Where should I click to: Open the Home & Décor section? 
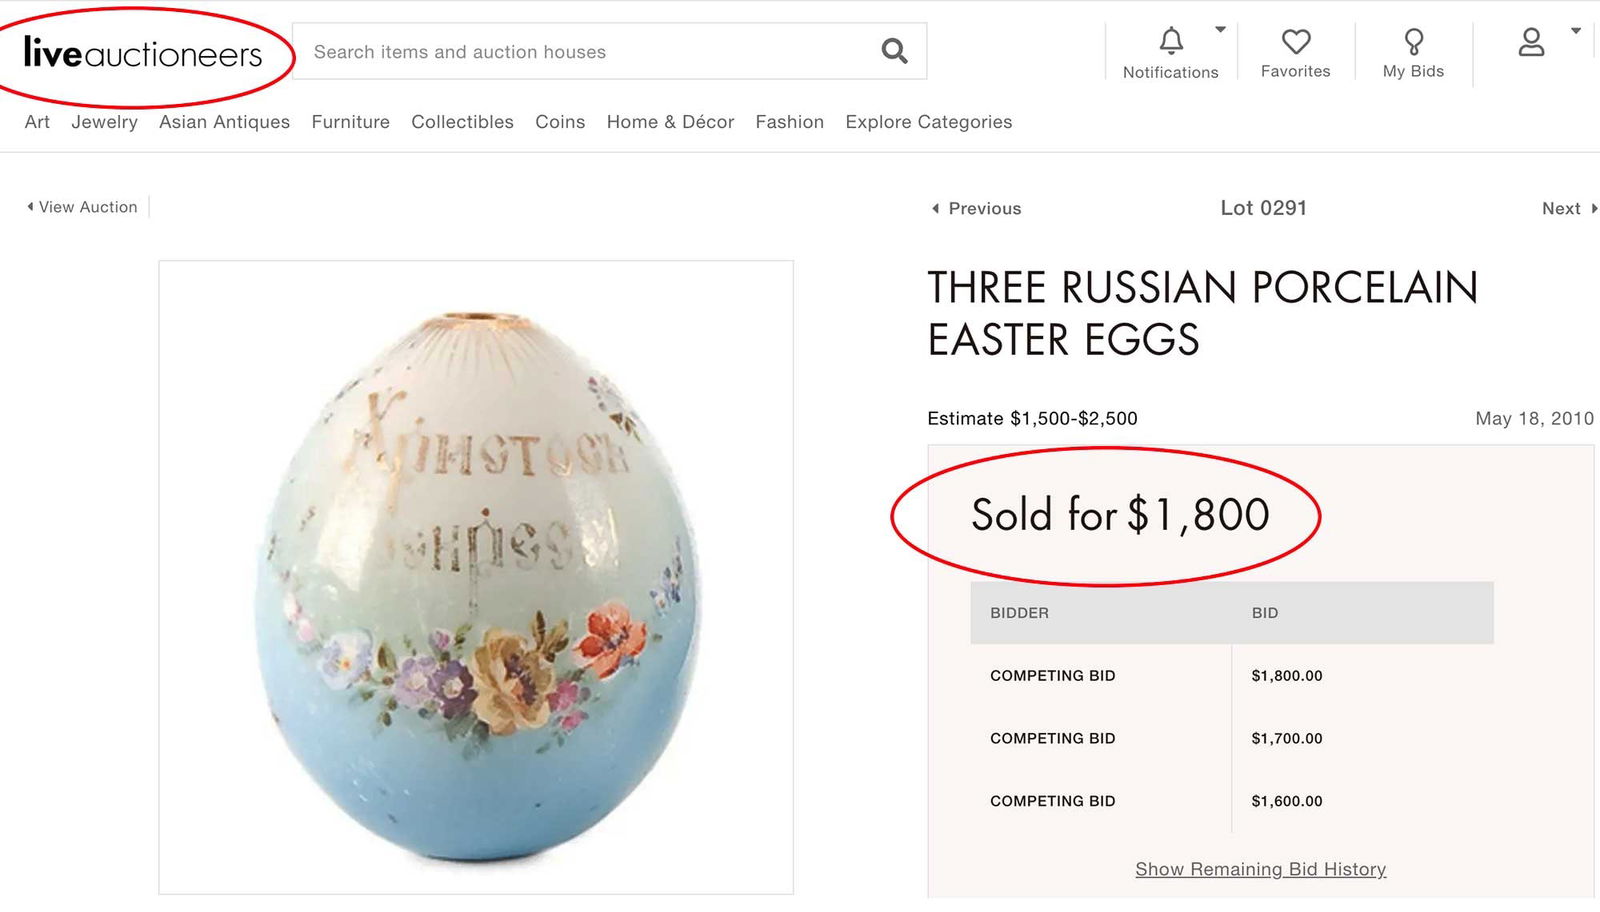(x=670, y=121)
